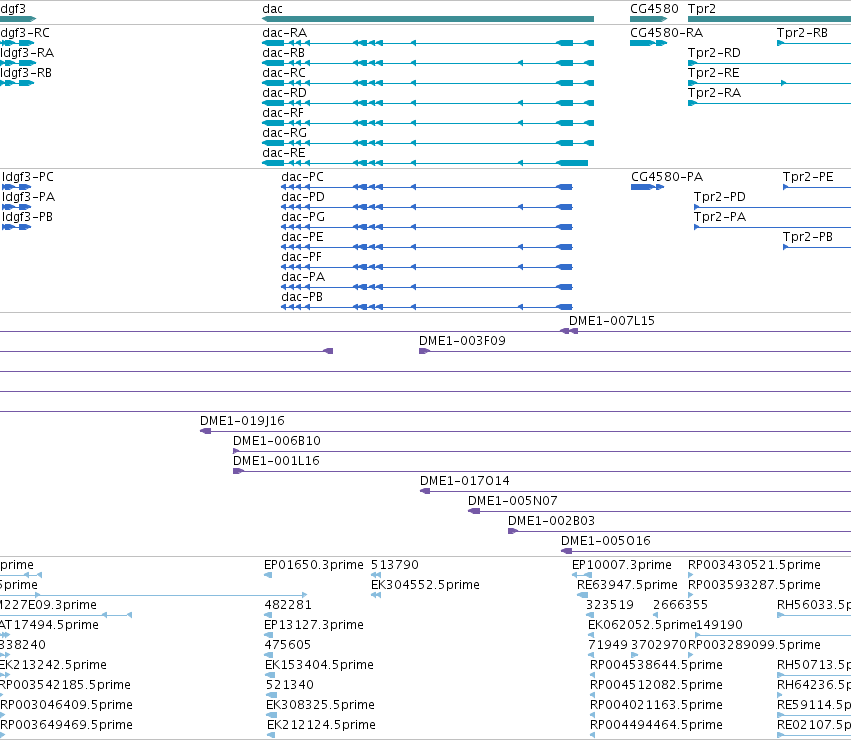Click the Tpr2-PE protein label
Image resolution: width=851 pixels, height=740 pixels.
point(808,177)
